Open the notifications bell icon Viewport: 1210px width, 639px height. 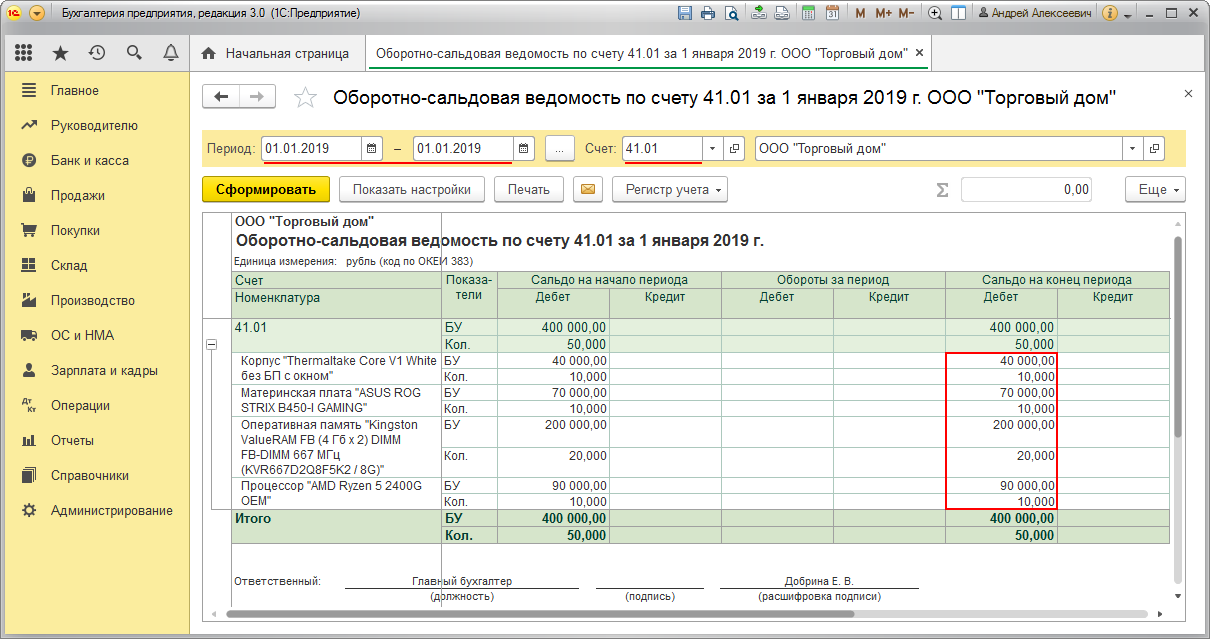171,53
